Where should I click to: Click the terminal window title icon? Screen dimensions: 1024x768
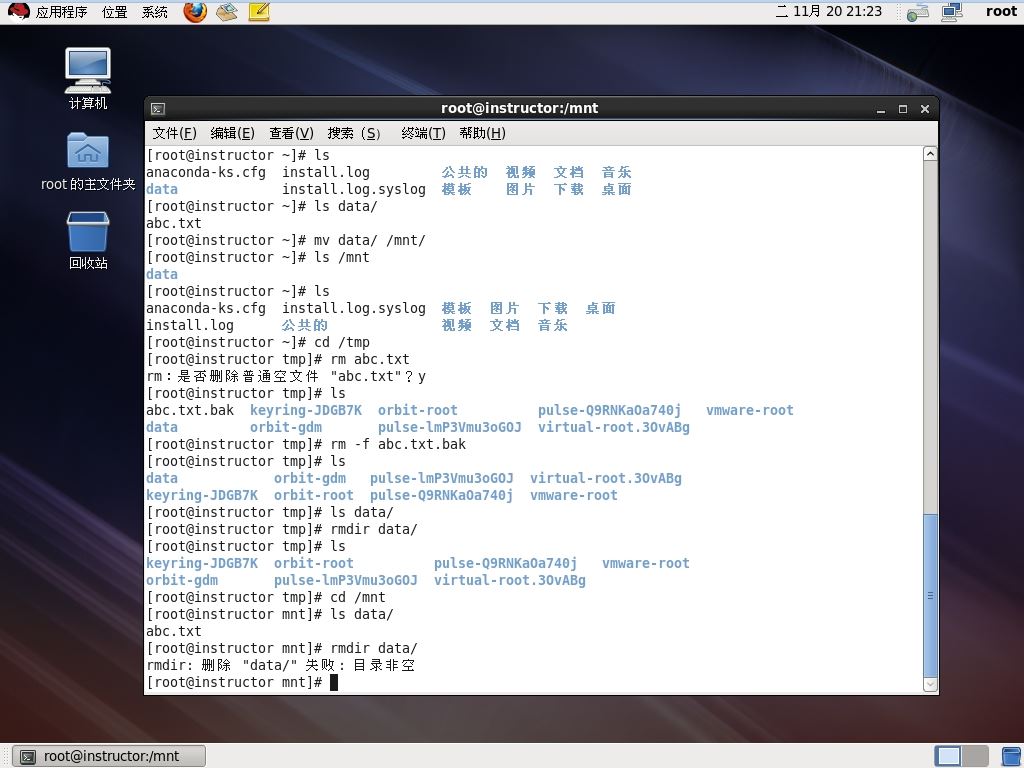click(157, 109)
